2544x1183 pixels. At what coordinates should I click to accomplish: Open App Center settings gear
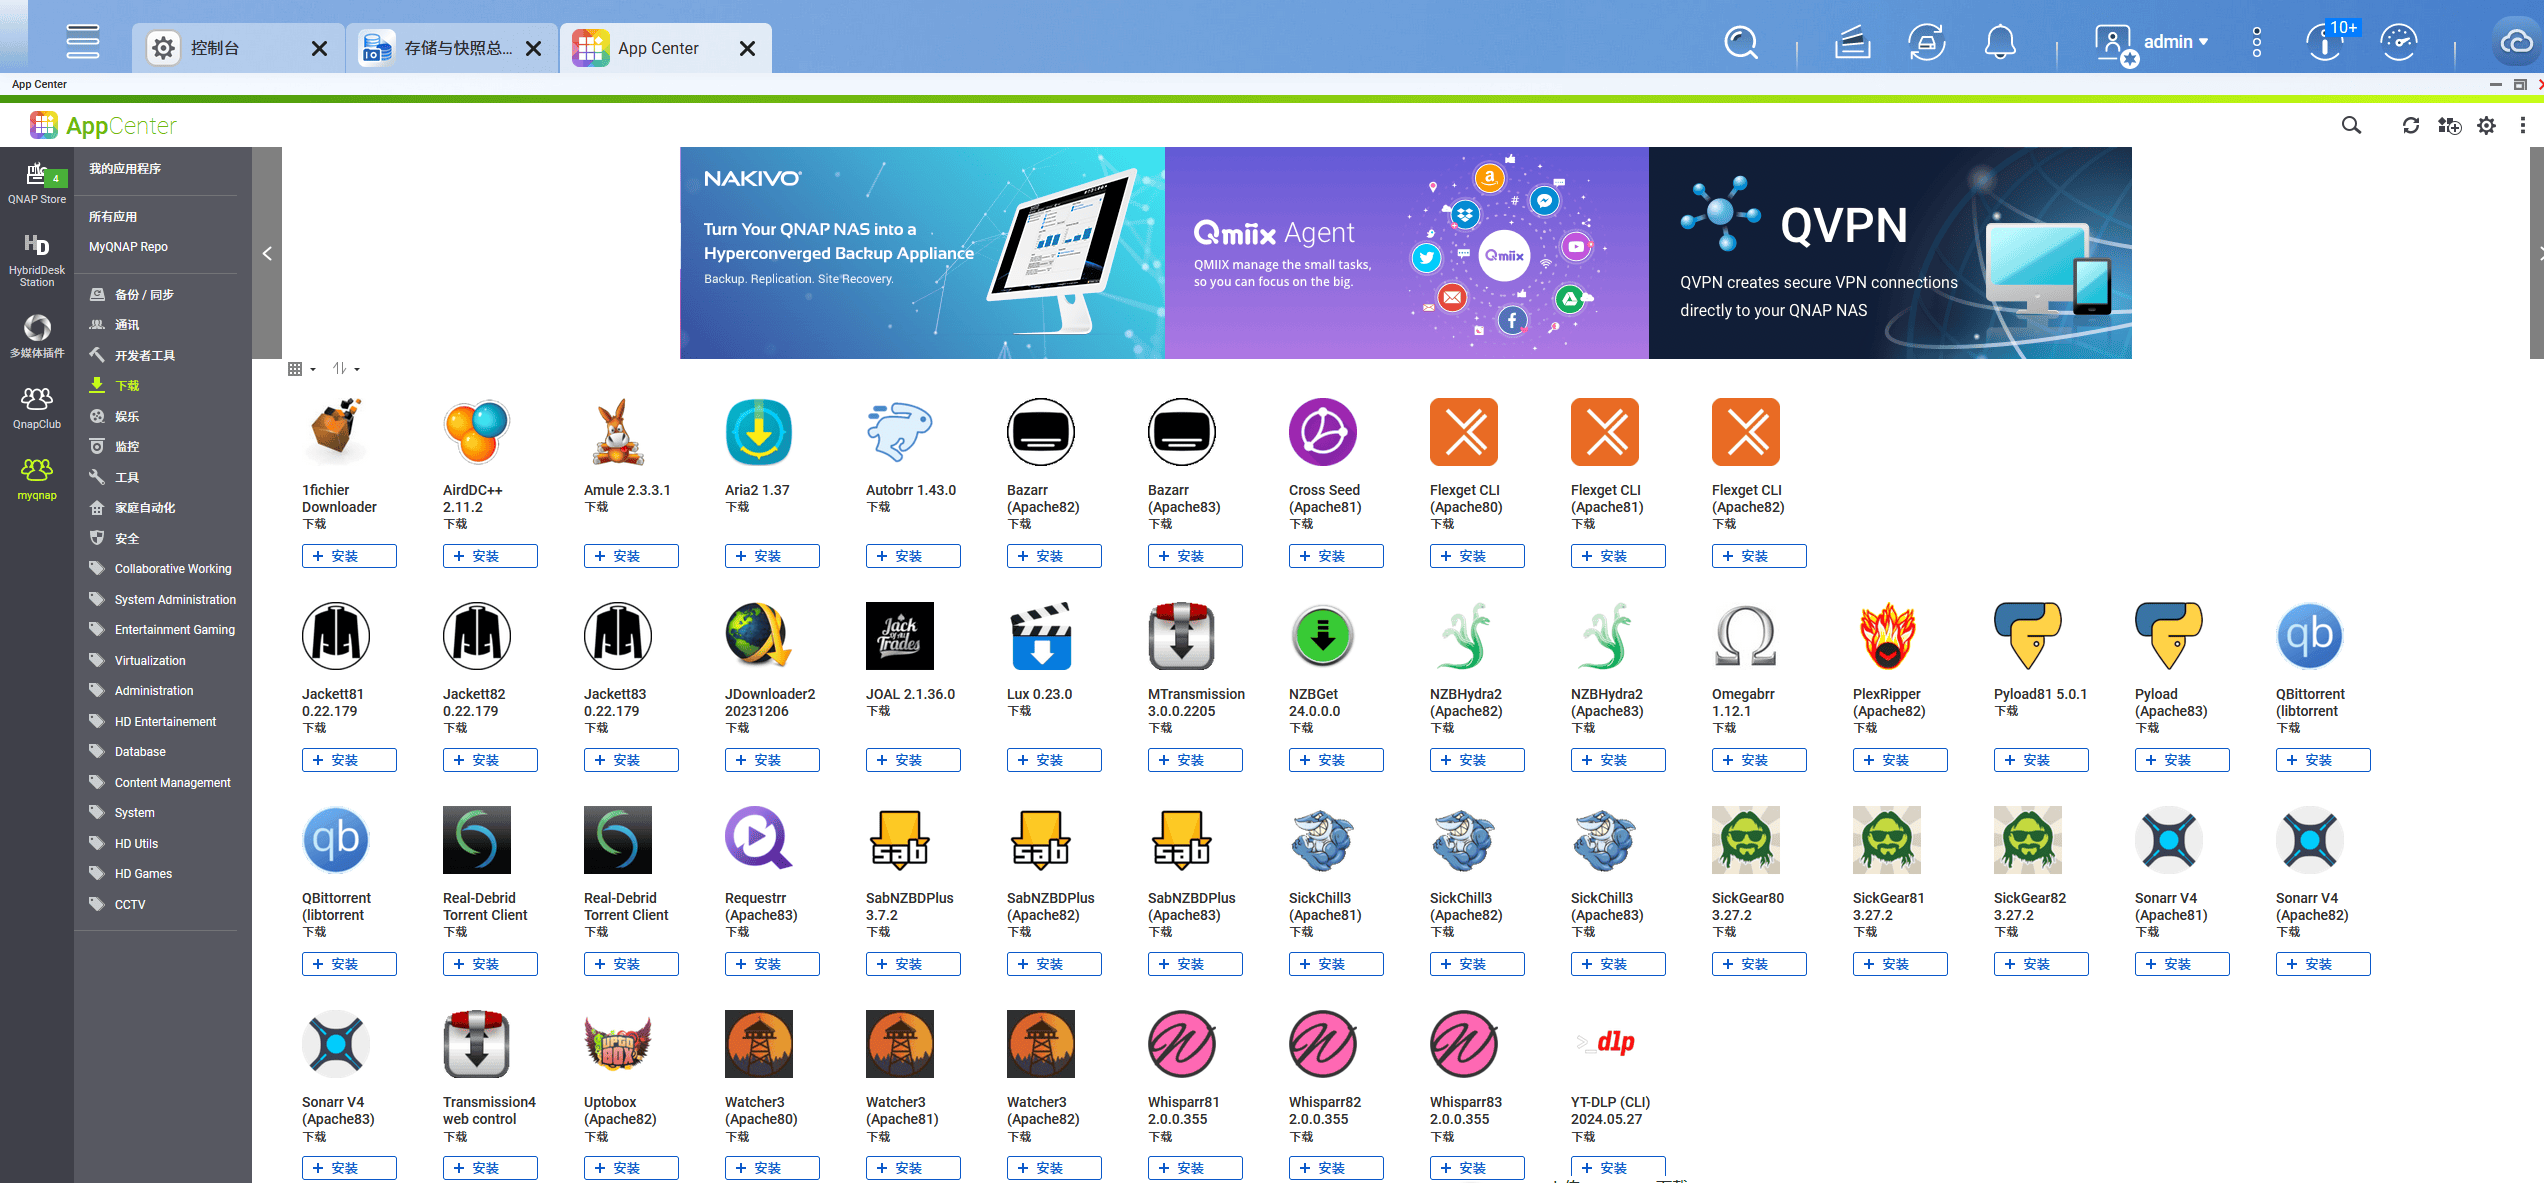click(2486, 125)
